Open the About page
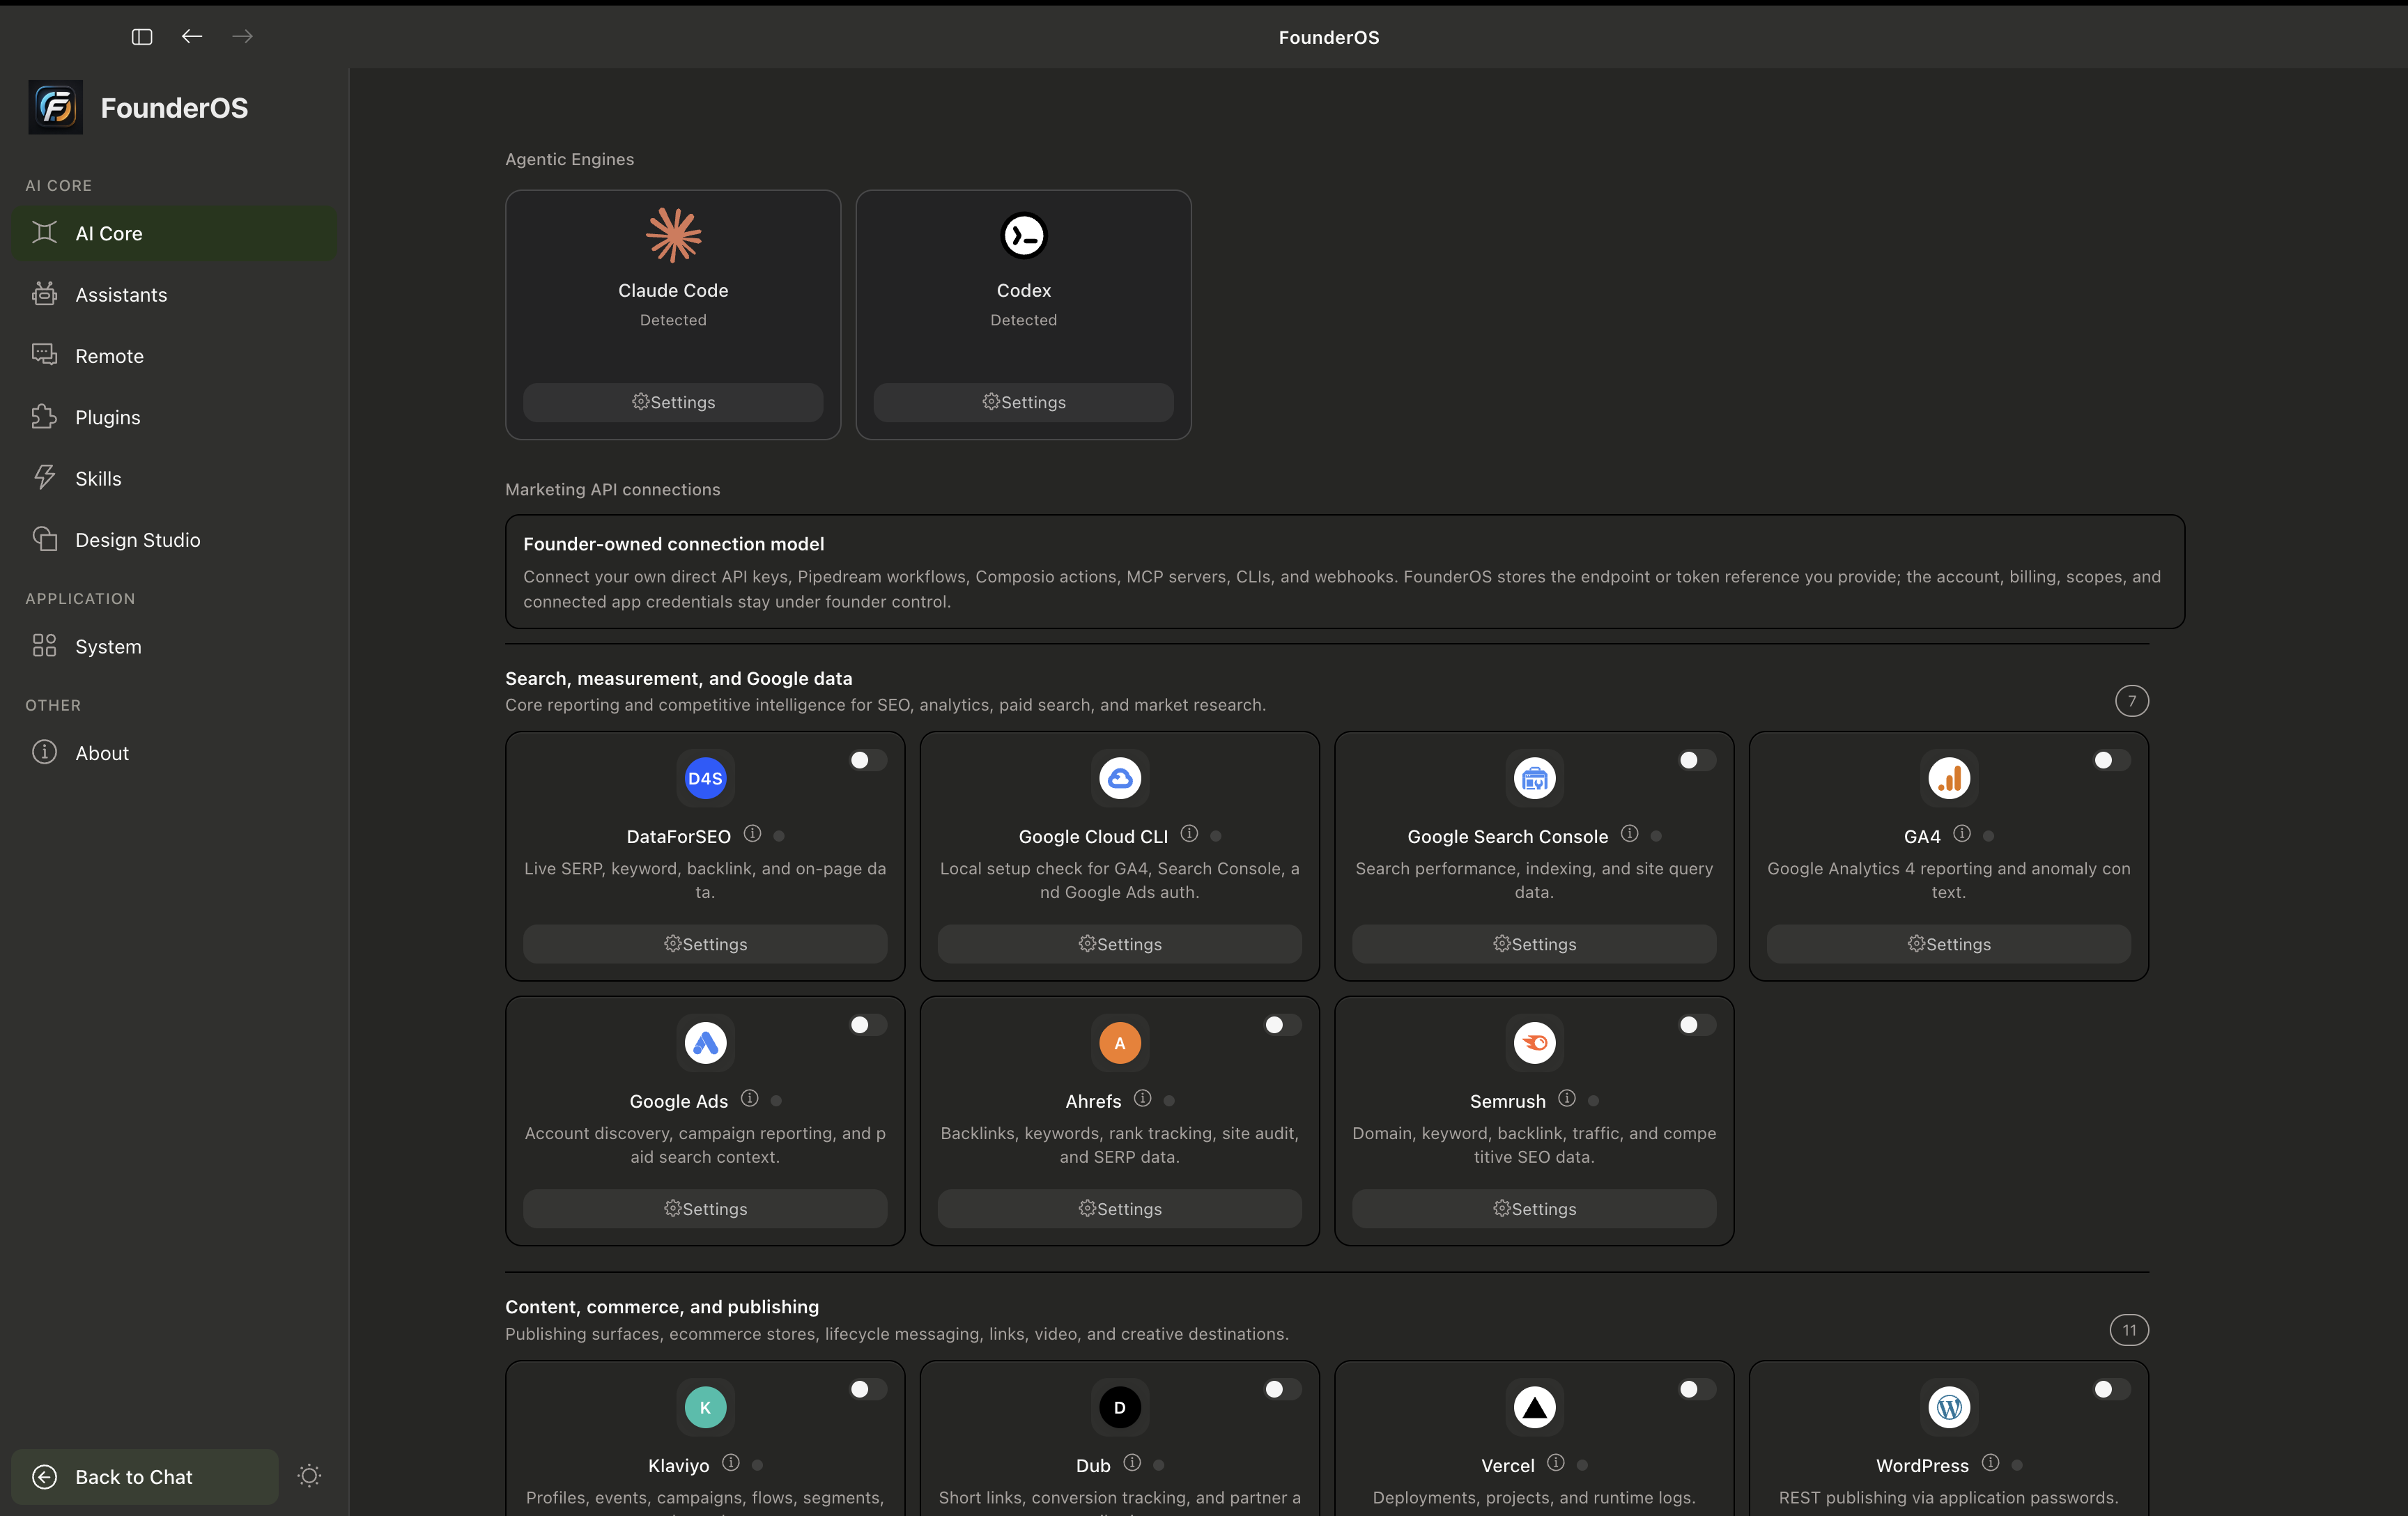Image resolution: width=2408 pixels, height=1516 pixels. [x=174, y=753]
